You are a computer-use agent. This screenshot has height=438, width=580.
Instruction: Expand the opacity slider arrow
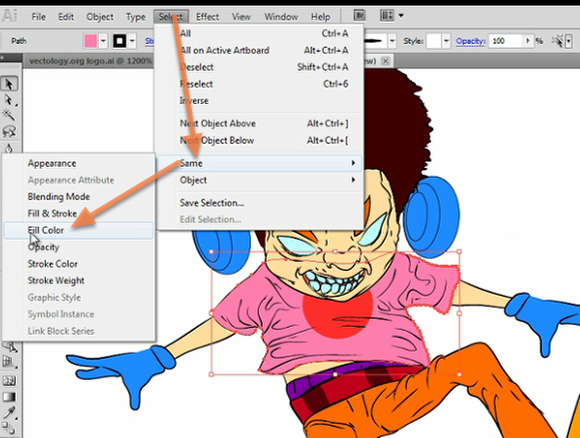[528, 41]
